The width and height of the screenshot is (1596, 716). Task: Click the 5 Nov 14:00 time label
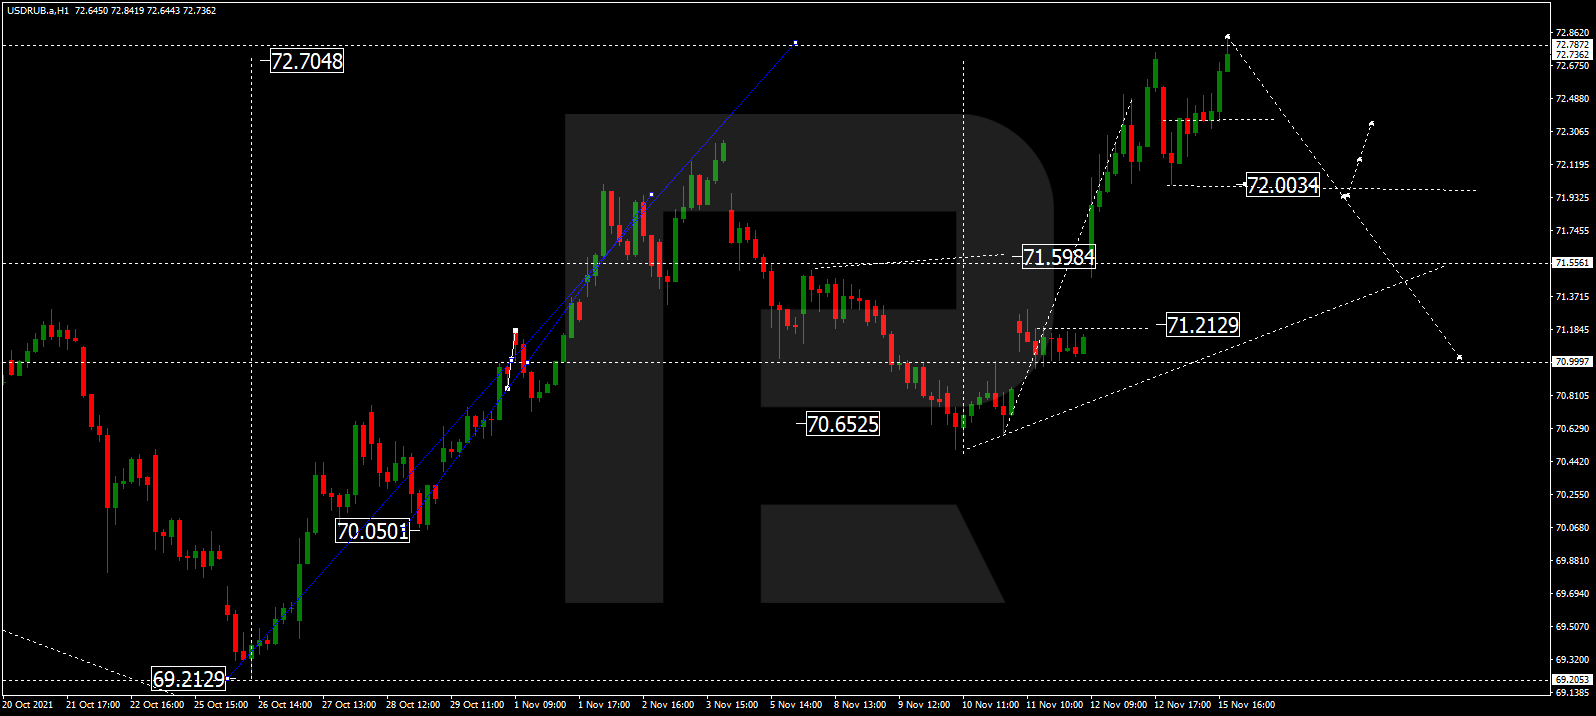click(796, 705)
